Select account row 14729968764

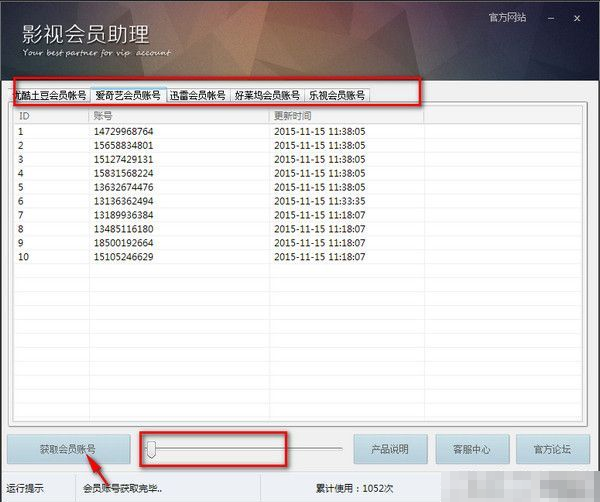click(x=123, y=131)
